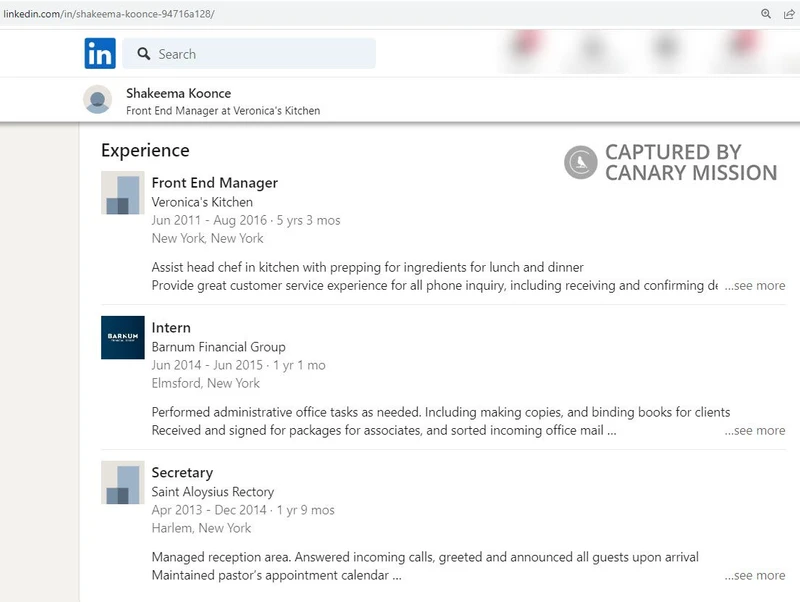Click the Saint Aloysius Rectory company name
Viewport: 800px width, 602px height.
[213, 492]
